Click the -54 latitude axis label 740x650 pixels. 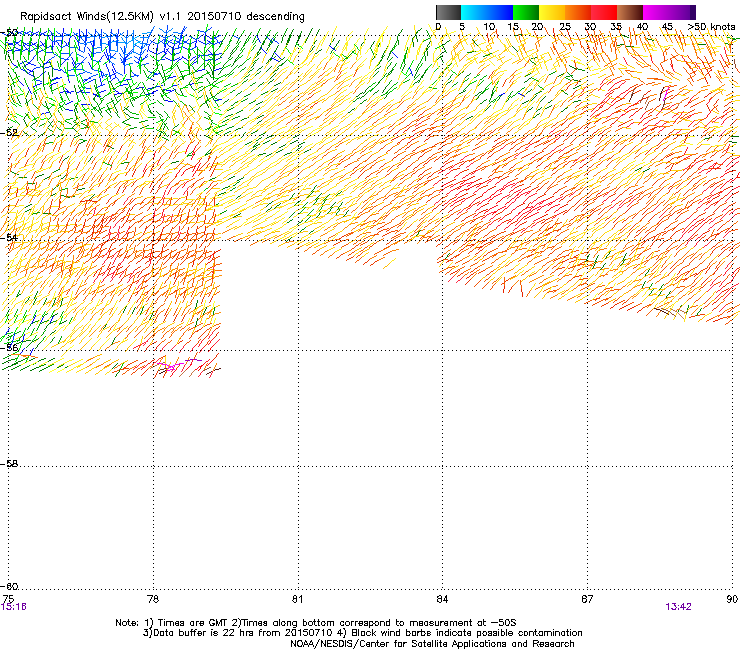(x=9, y=237)
